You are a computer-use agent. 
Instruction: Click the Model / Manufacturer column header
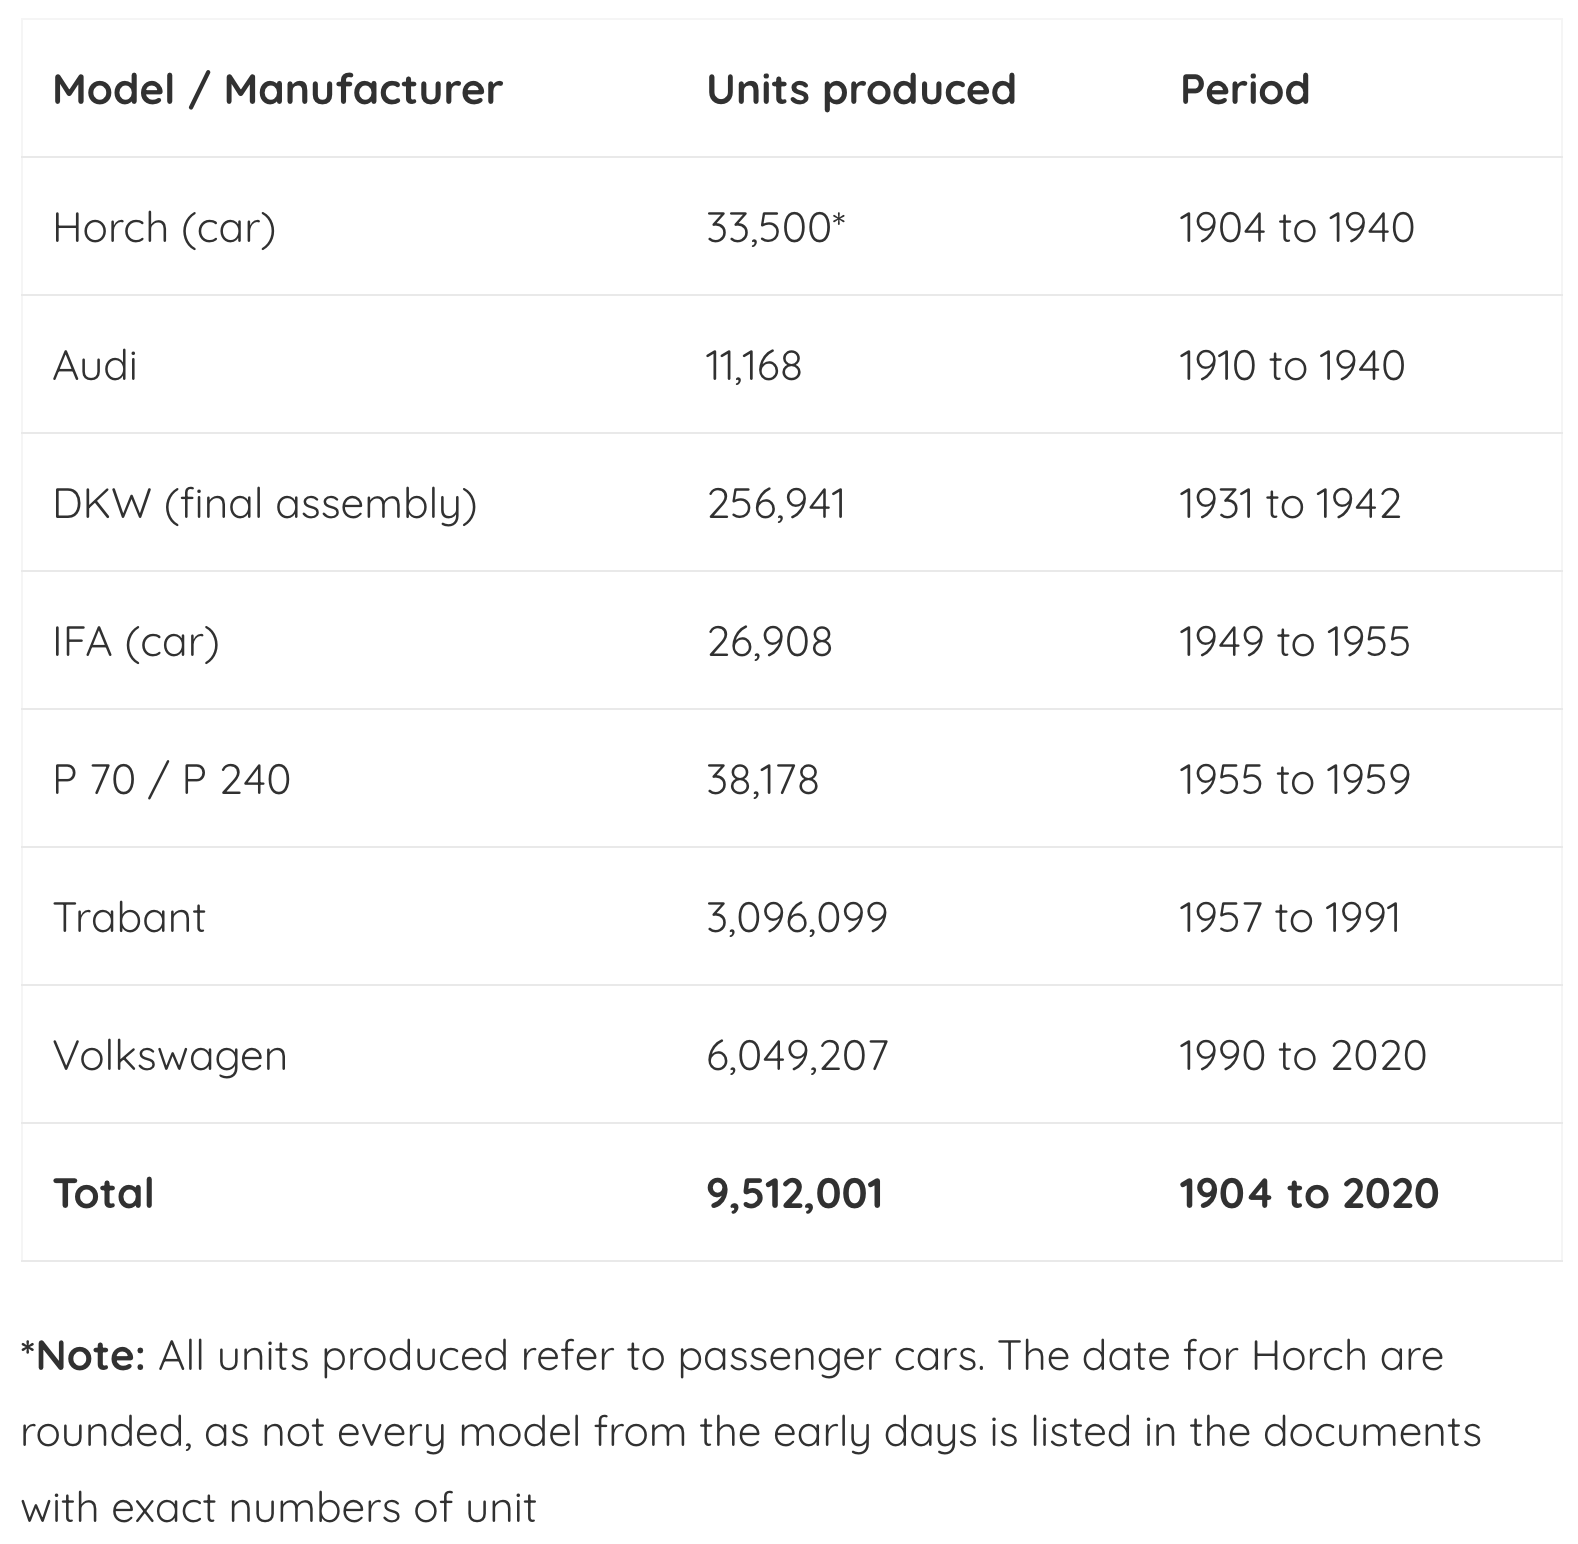[x=277, y=89]
